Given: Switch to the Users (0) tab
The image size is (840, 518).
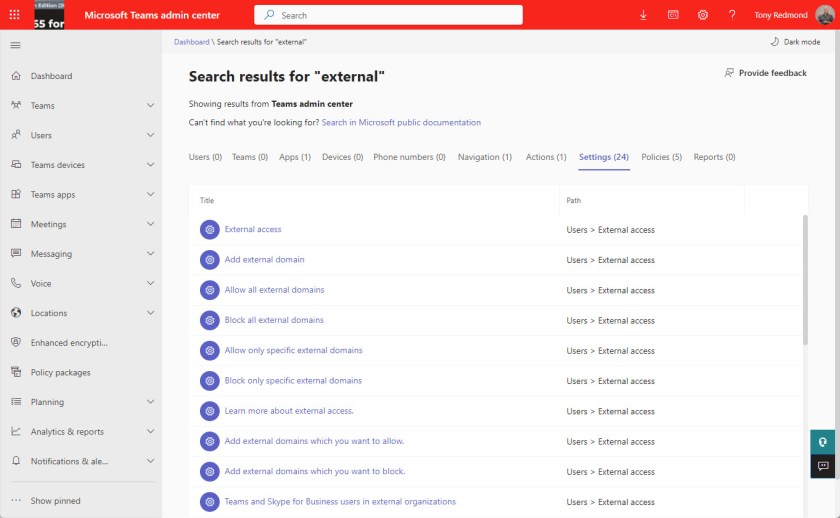Looking at the screenshot, I should (205, 157).
